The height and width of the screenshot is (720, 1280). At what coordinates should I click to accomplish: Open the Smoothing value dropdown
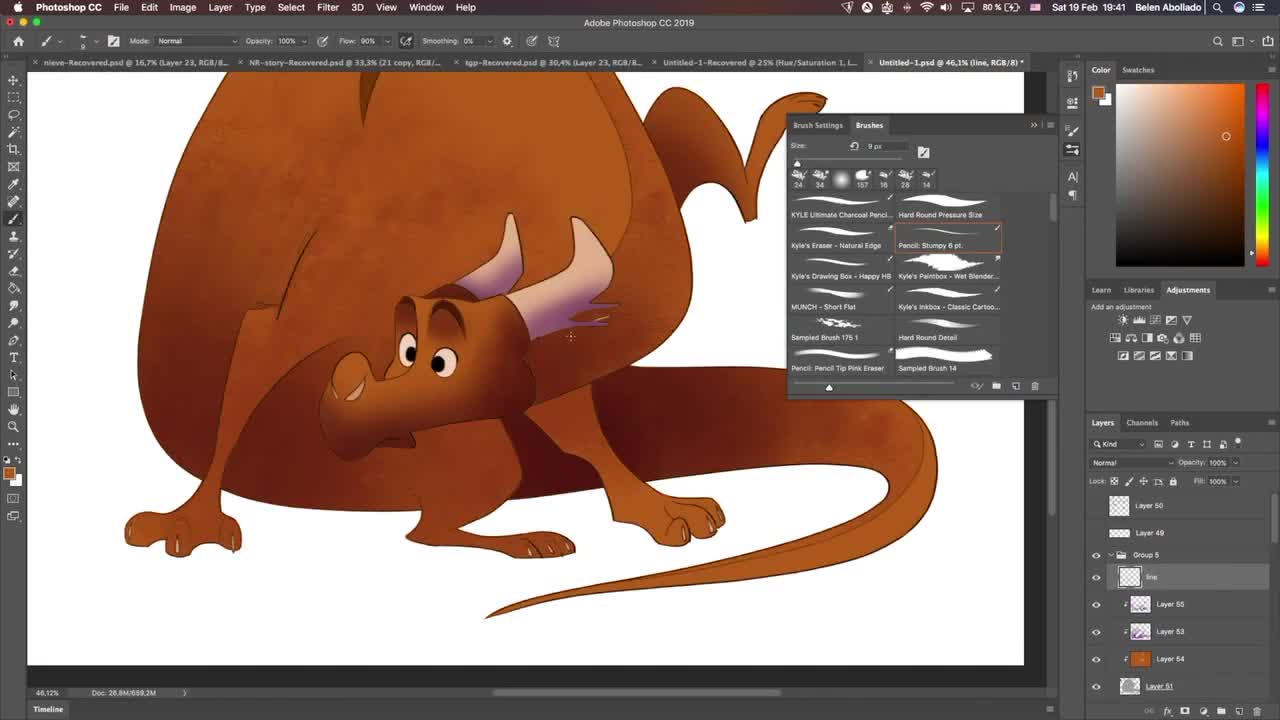[491, 41]
